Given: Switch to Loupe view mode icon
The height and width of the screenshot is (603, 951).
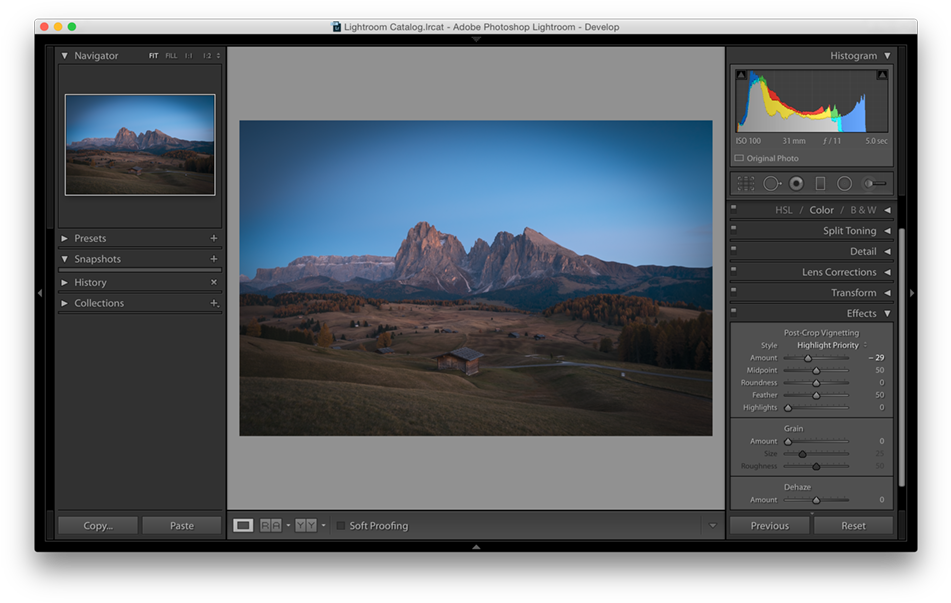Looking at the screenshot, I should click(243, 525).
